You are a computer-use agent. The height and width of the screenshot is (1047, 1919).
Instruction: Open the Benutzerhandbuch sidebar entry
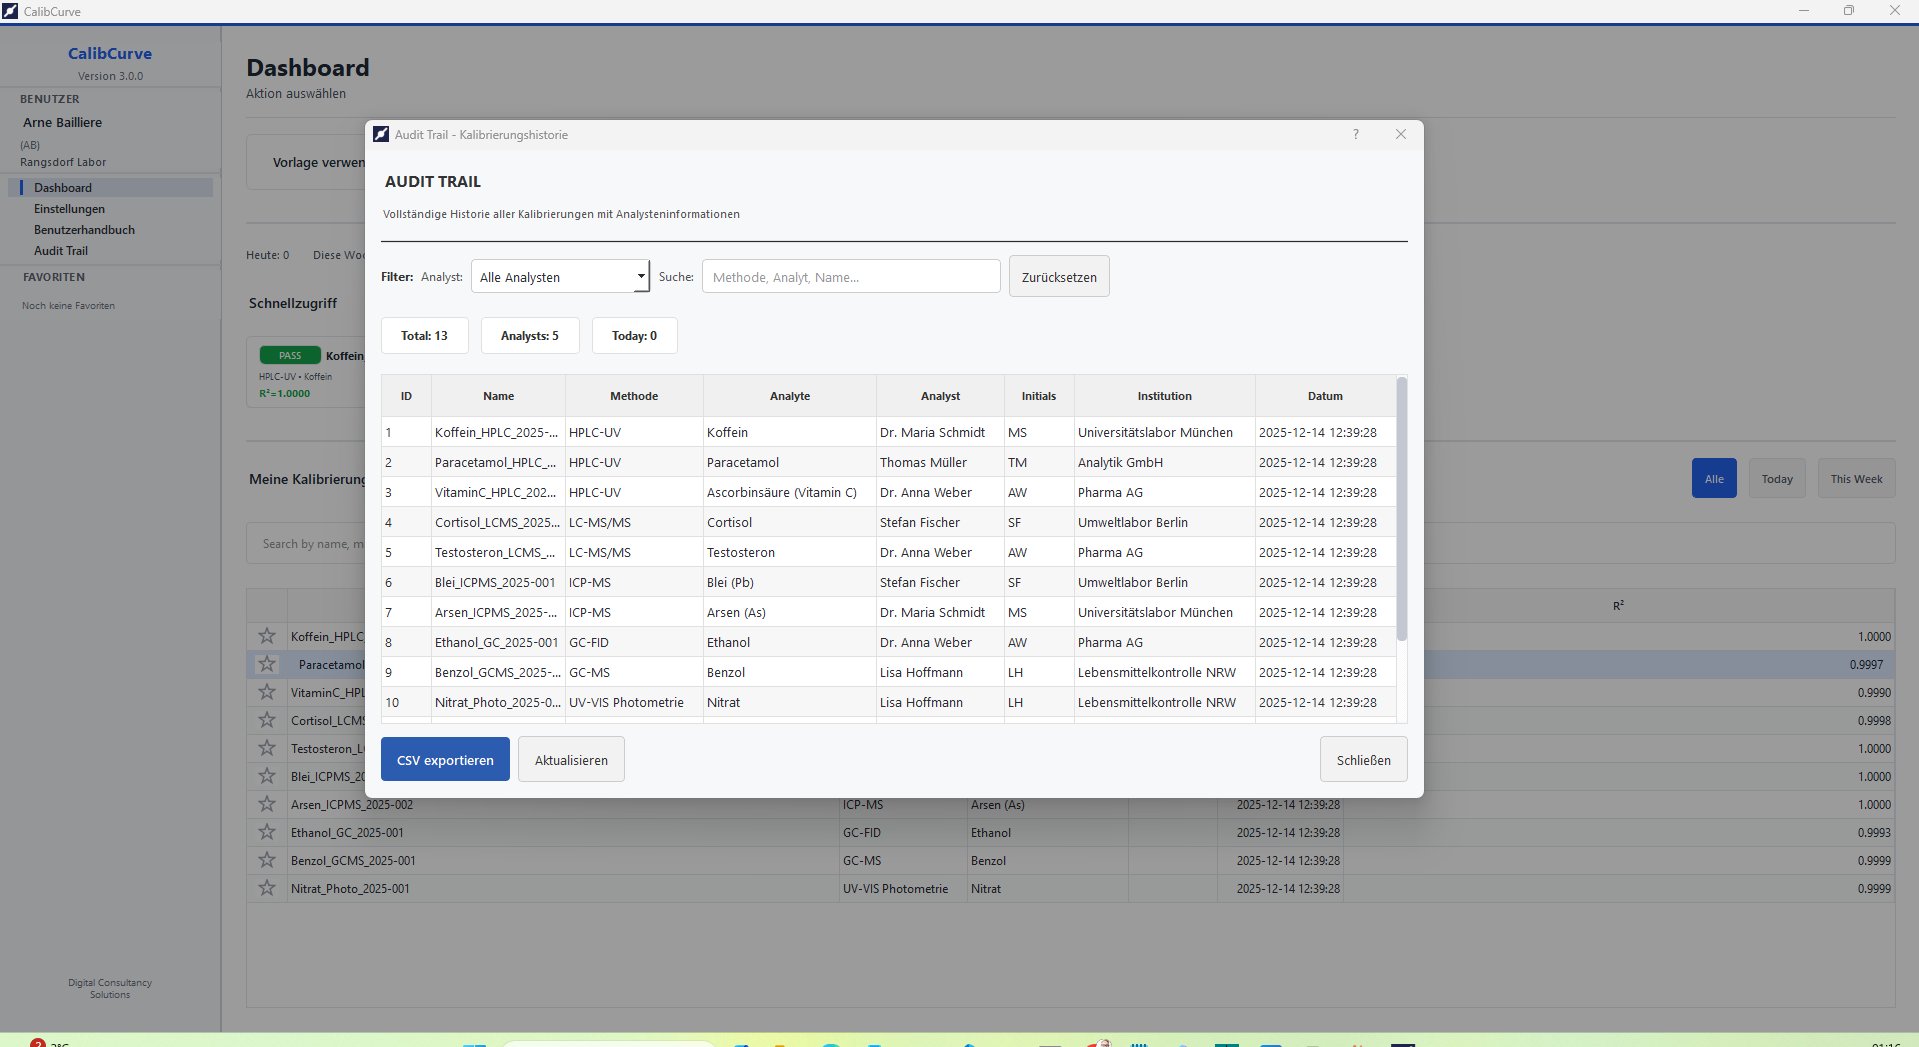tap(85, 230)
